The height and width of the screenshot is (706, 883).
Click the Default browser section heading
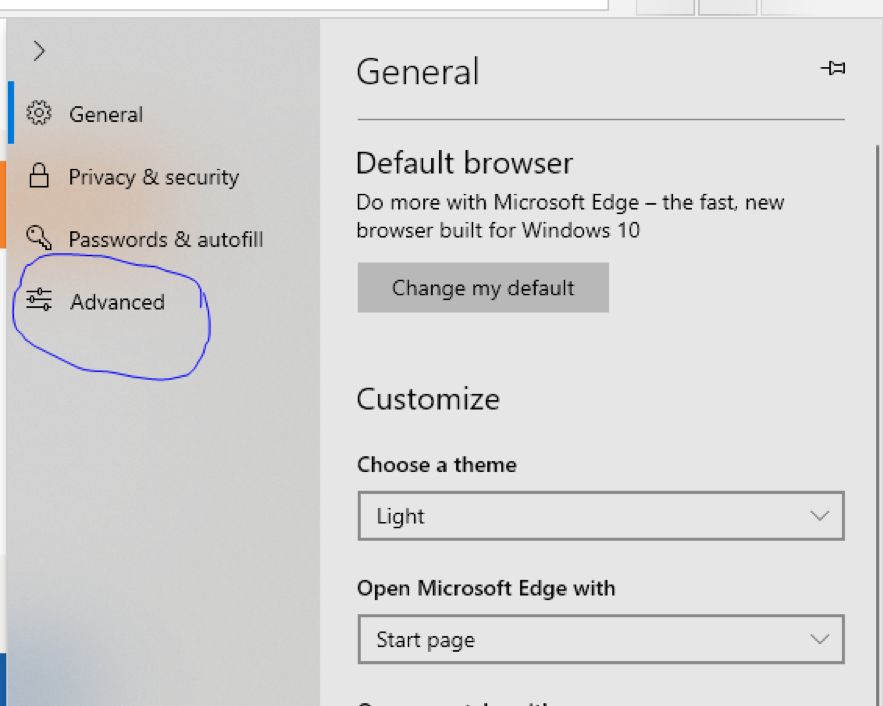point(464,163)
